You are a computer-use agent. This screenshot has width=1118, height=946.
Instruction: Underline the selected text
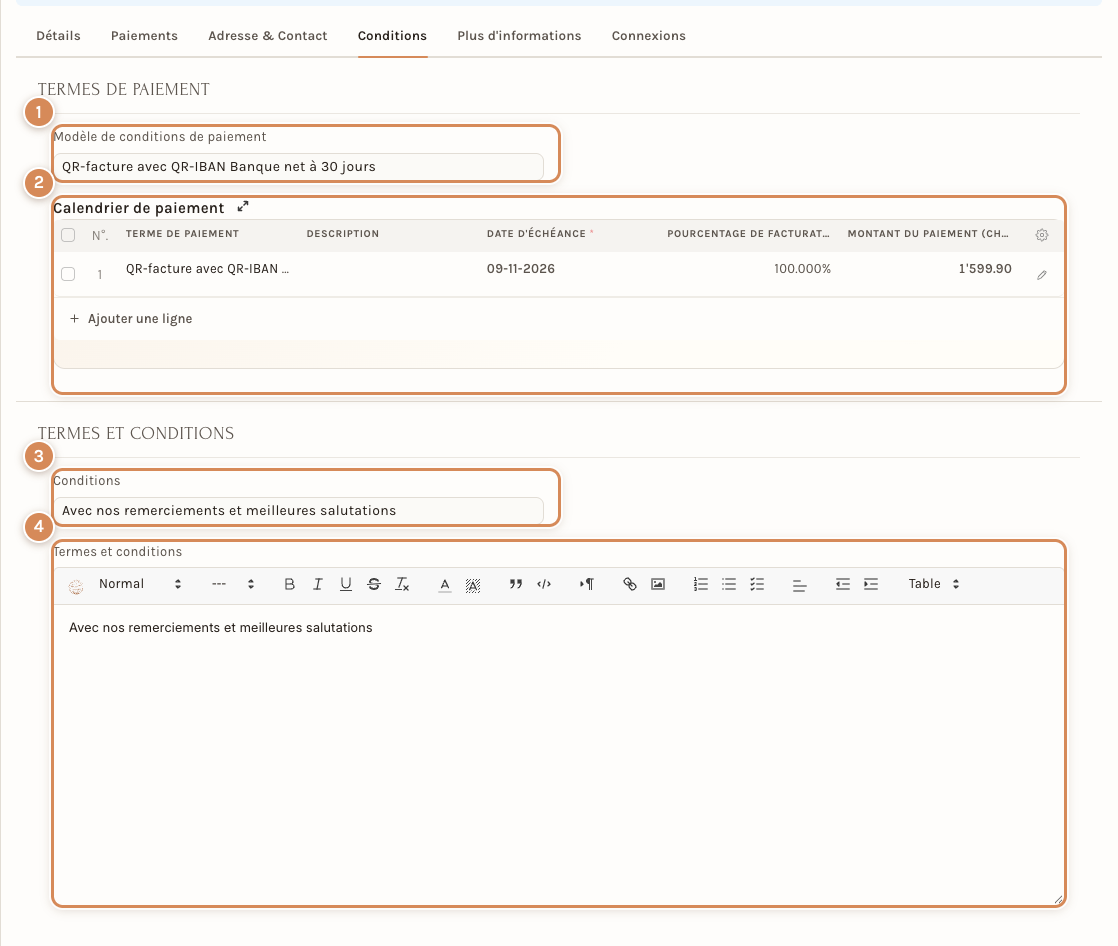[x=346, y=584]
